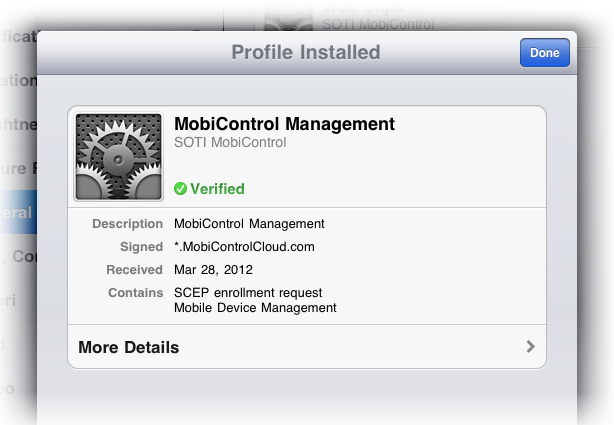Click the Description field value text
Viewport: 614px width, 425px height.
(x=248, y=223)
